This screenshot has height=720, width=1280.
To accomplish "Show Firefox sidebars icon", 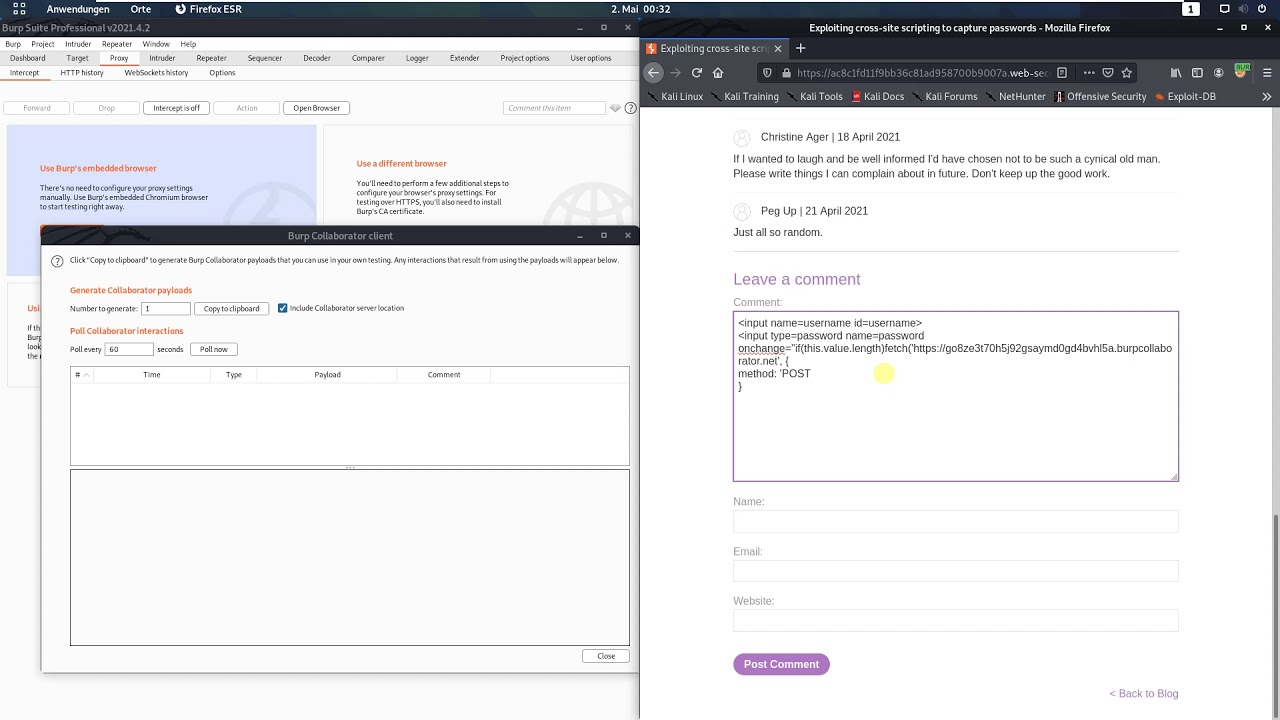I will 1197,73.
